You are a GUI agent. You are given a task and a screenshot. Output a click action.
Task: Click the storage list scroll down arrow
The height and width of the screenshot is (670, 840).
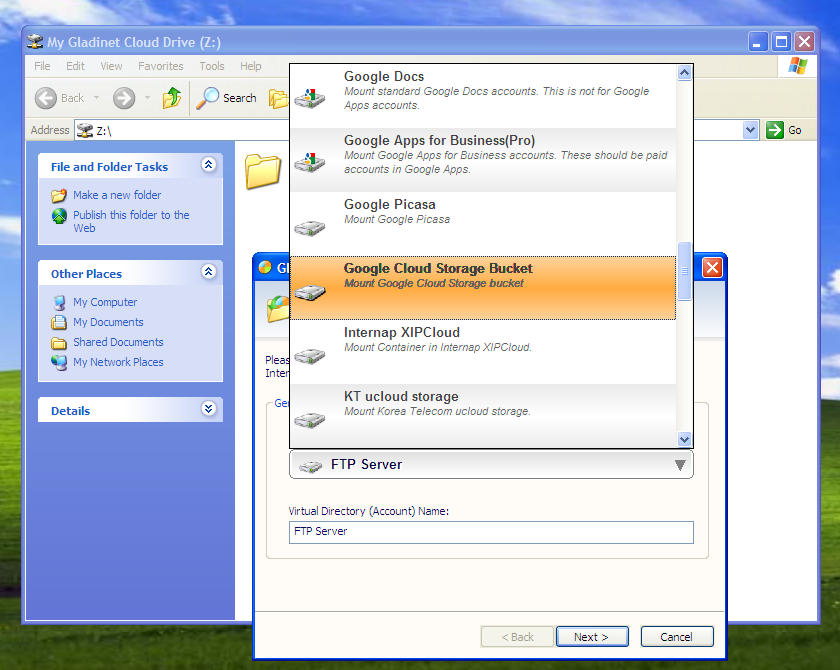coord(684,439)
